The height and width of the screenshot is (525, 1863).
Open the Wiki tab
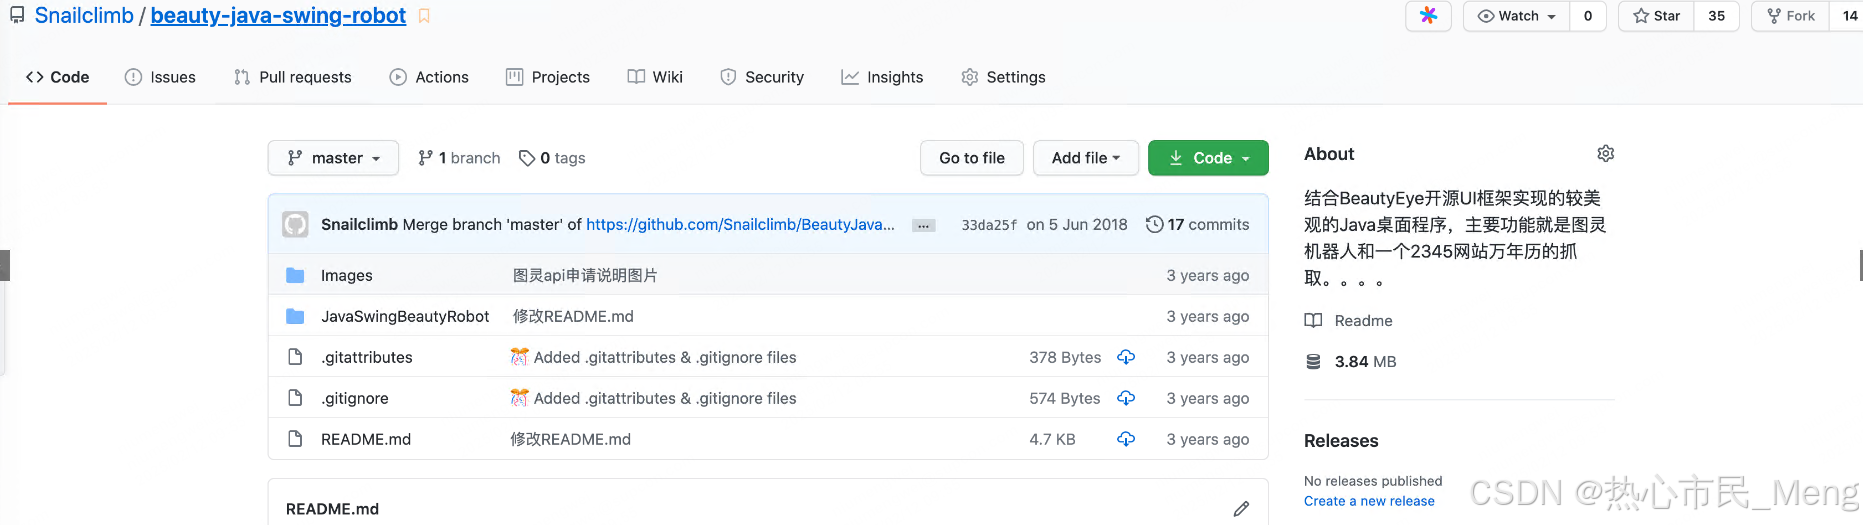[655, 77]
